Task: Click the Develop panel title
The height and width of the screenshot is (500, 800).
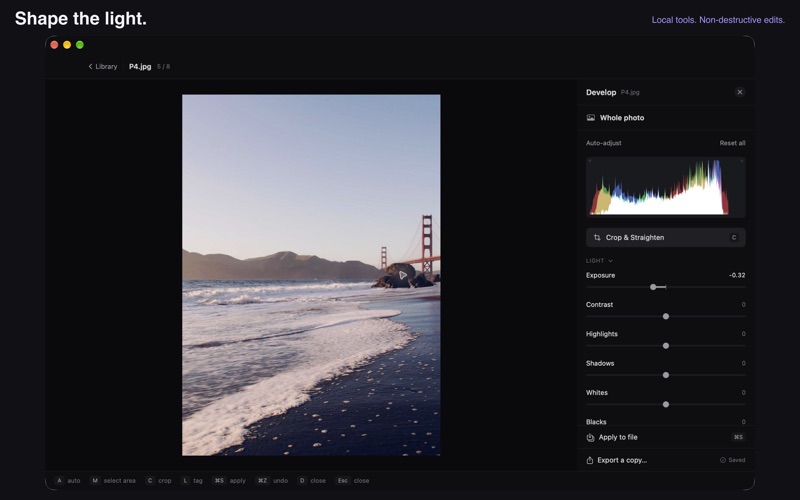Action: point(601,92)
